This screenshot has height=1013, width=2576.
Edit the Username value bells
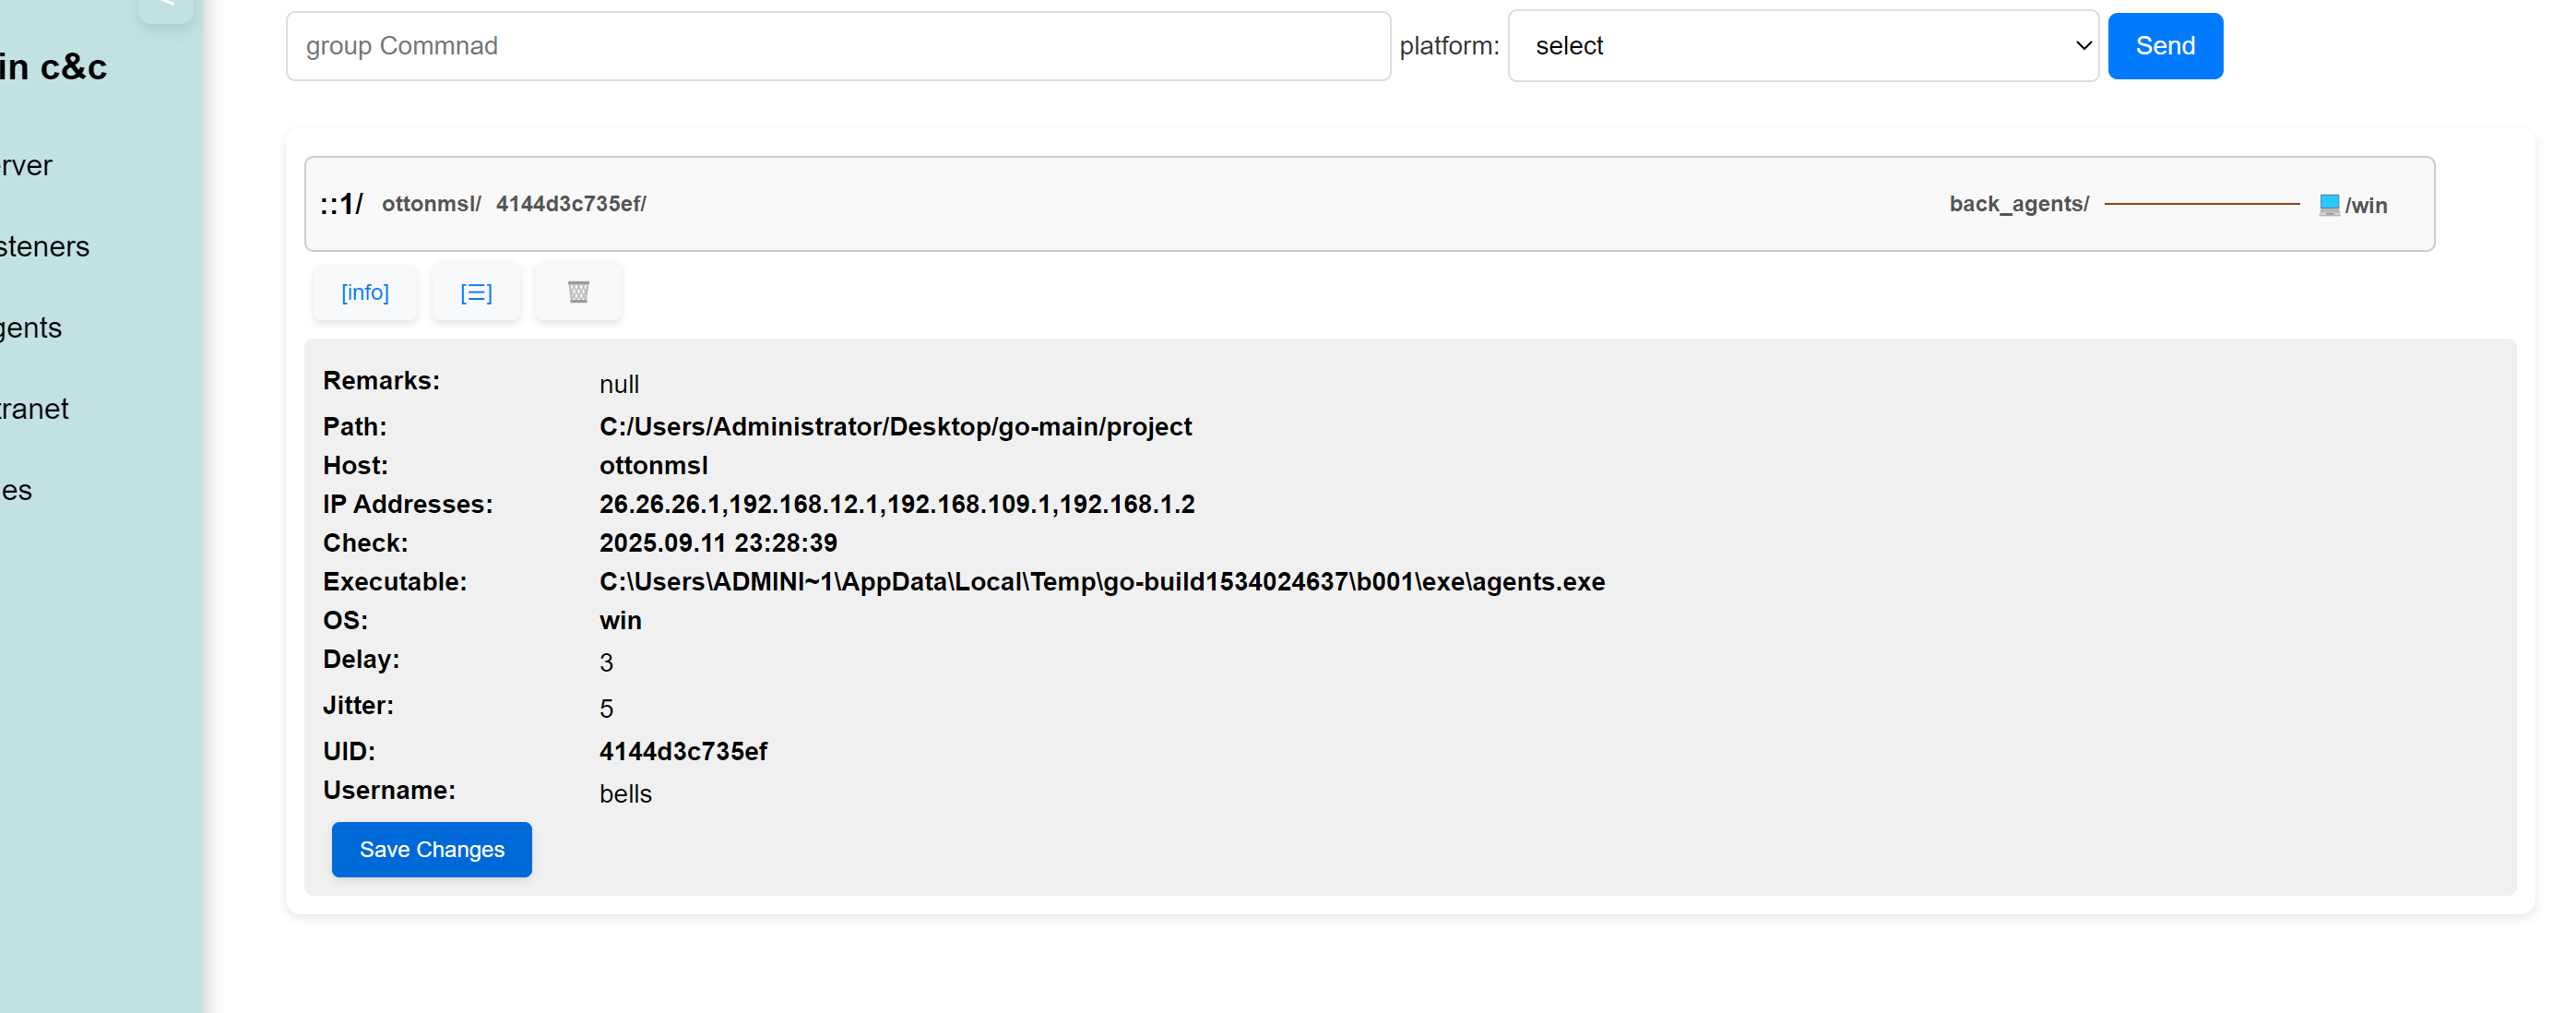point(625,793)
